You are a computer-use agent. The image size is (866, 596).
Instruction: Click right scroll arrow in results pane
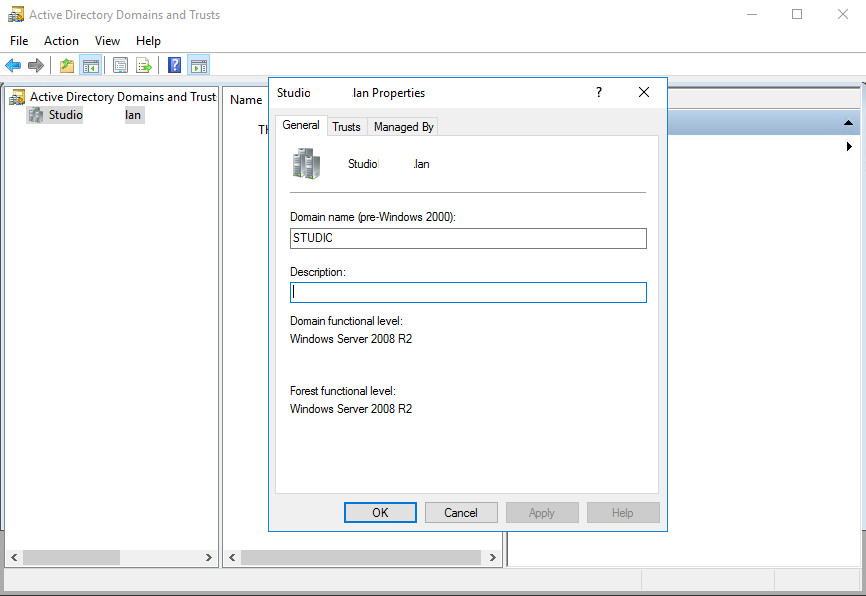(493, 558)
